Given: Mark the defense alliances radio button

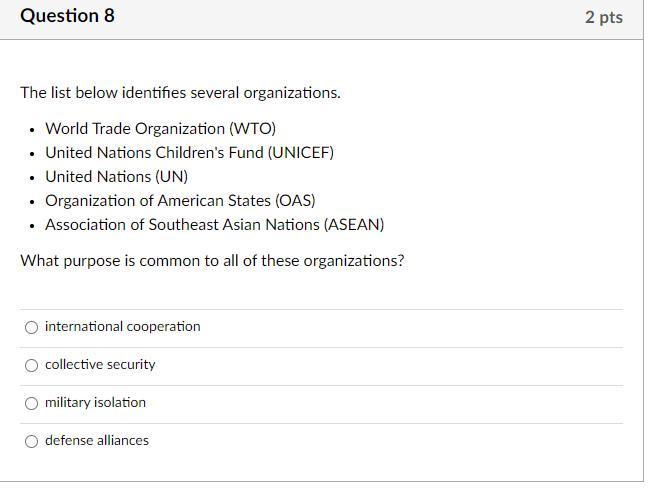Looking at the screenshot, I should tap(32, 441).
